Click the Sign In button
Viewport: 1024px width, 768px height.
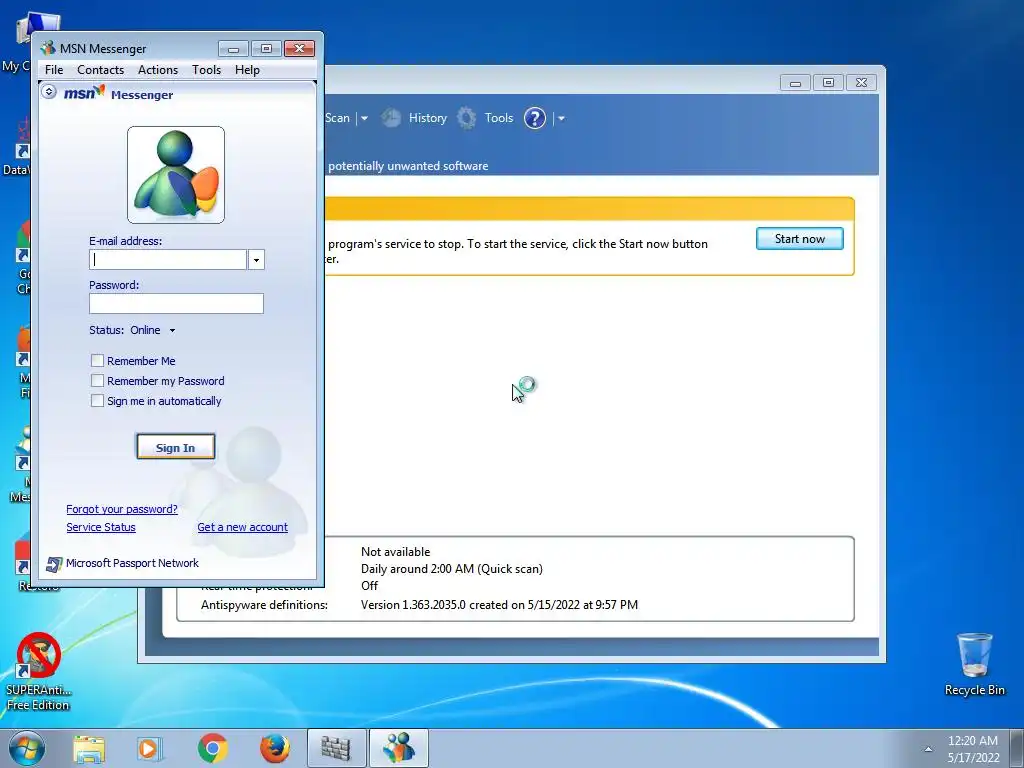tap(176, 447)
